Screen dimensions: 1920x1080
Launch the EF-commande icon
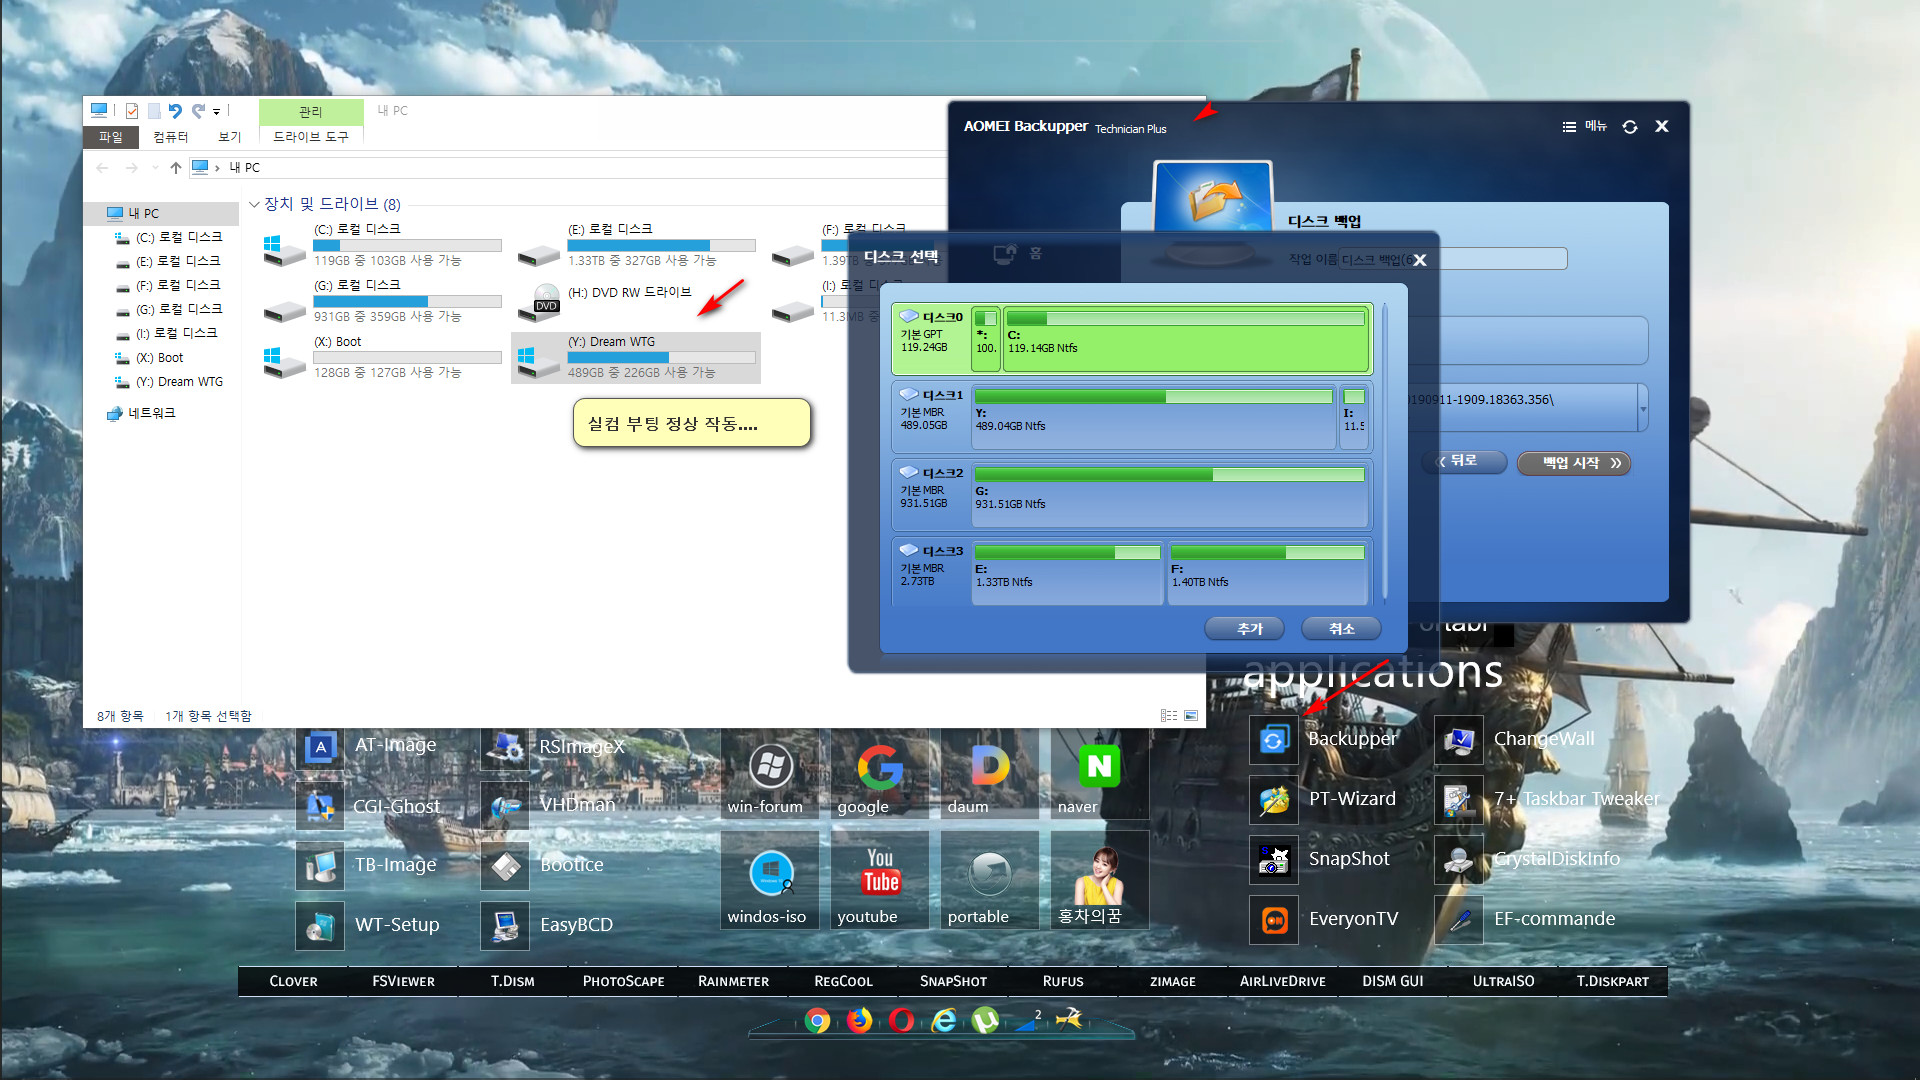1459,920
